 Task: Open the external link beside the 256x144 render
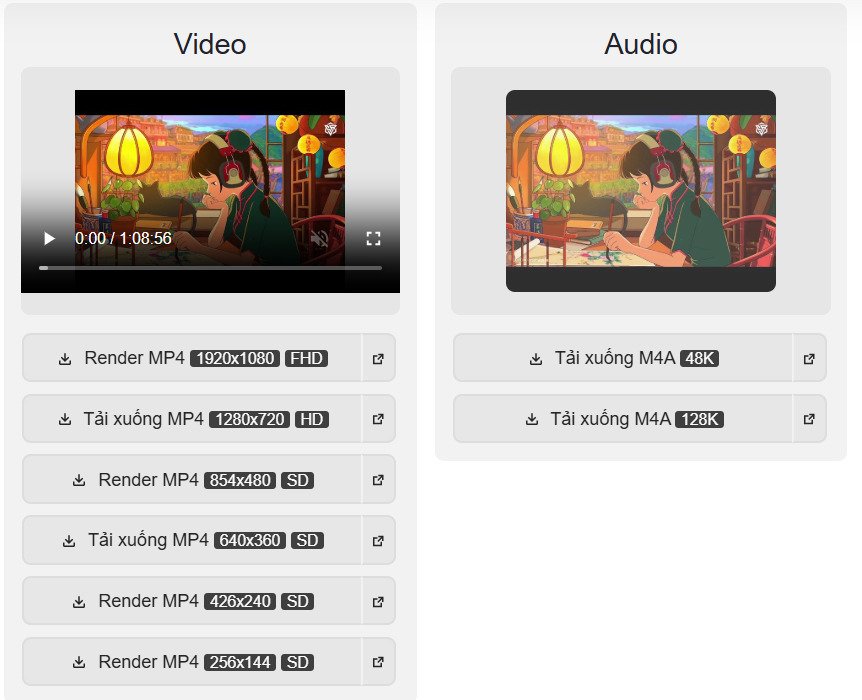pos(378,661)
